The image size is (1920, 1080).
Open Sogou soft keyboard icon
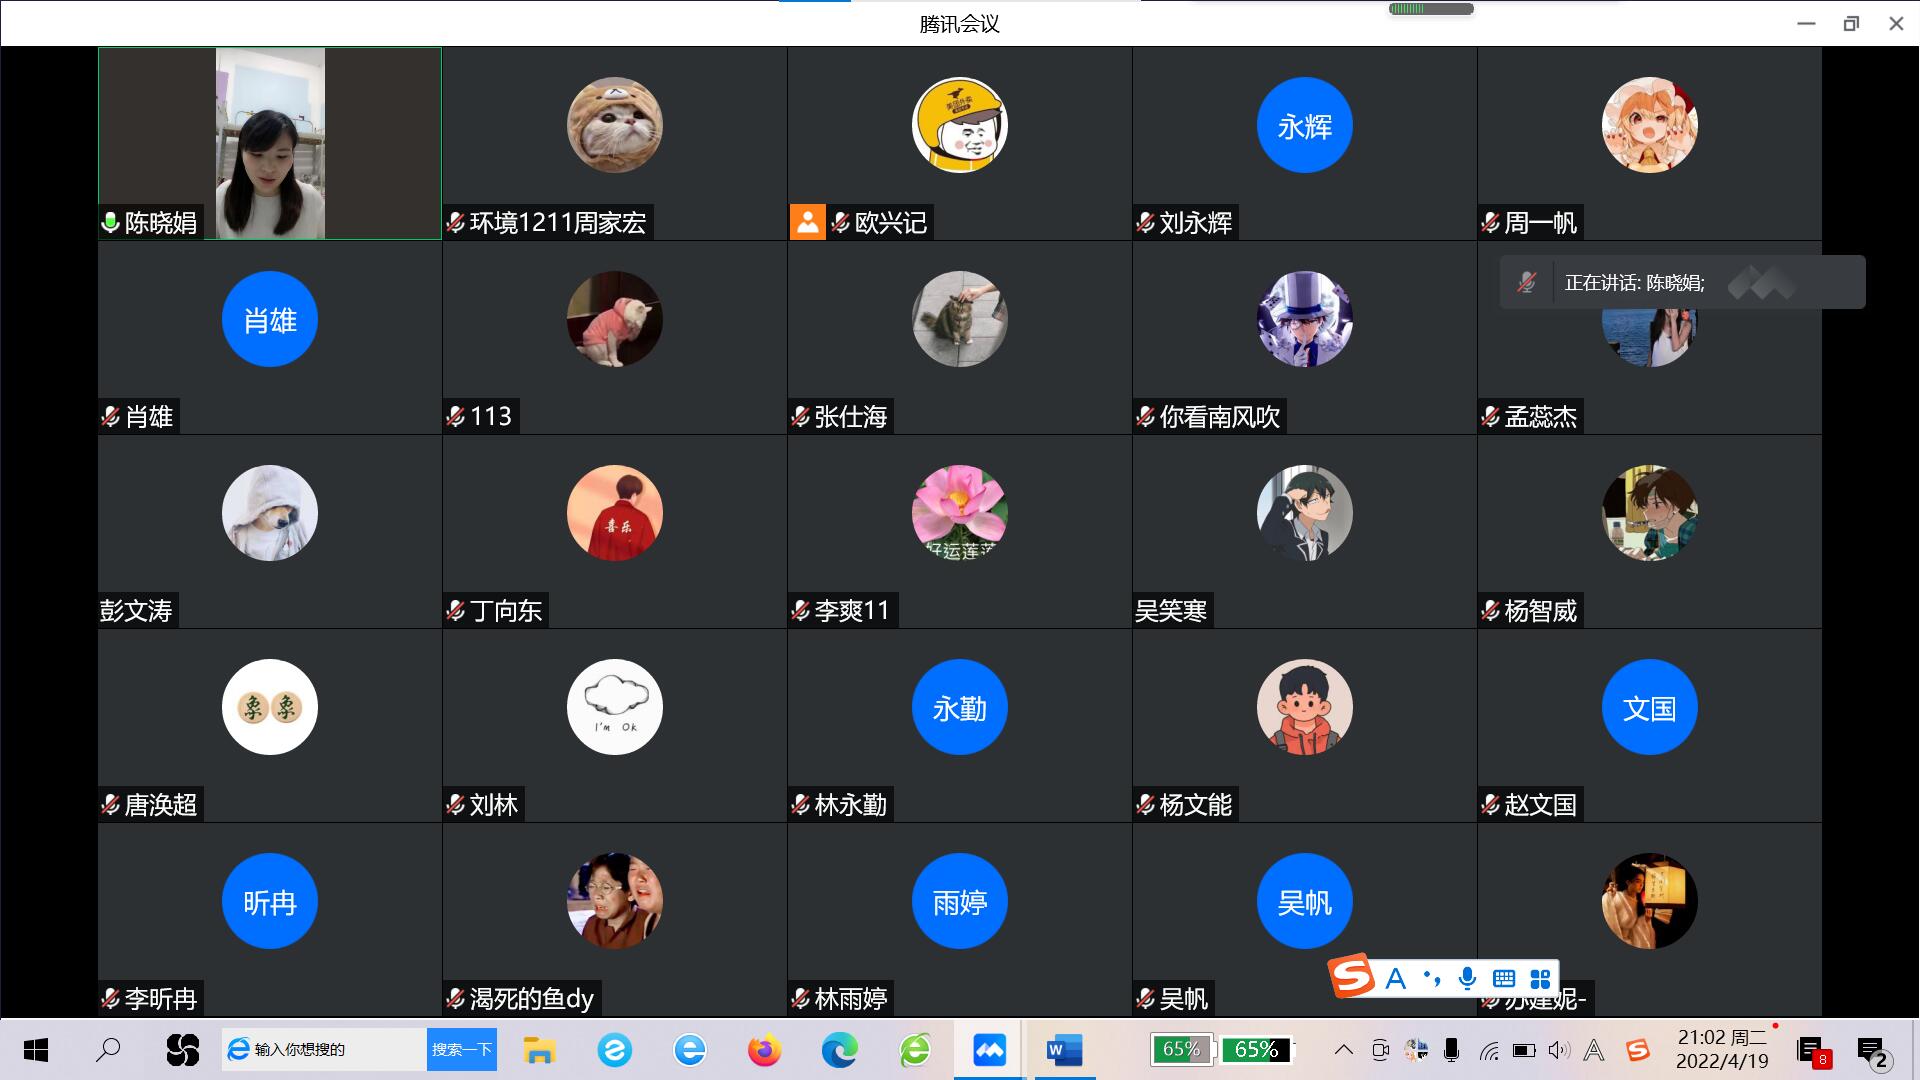click(x=1503, y=978)
